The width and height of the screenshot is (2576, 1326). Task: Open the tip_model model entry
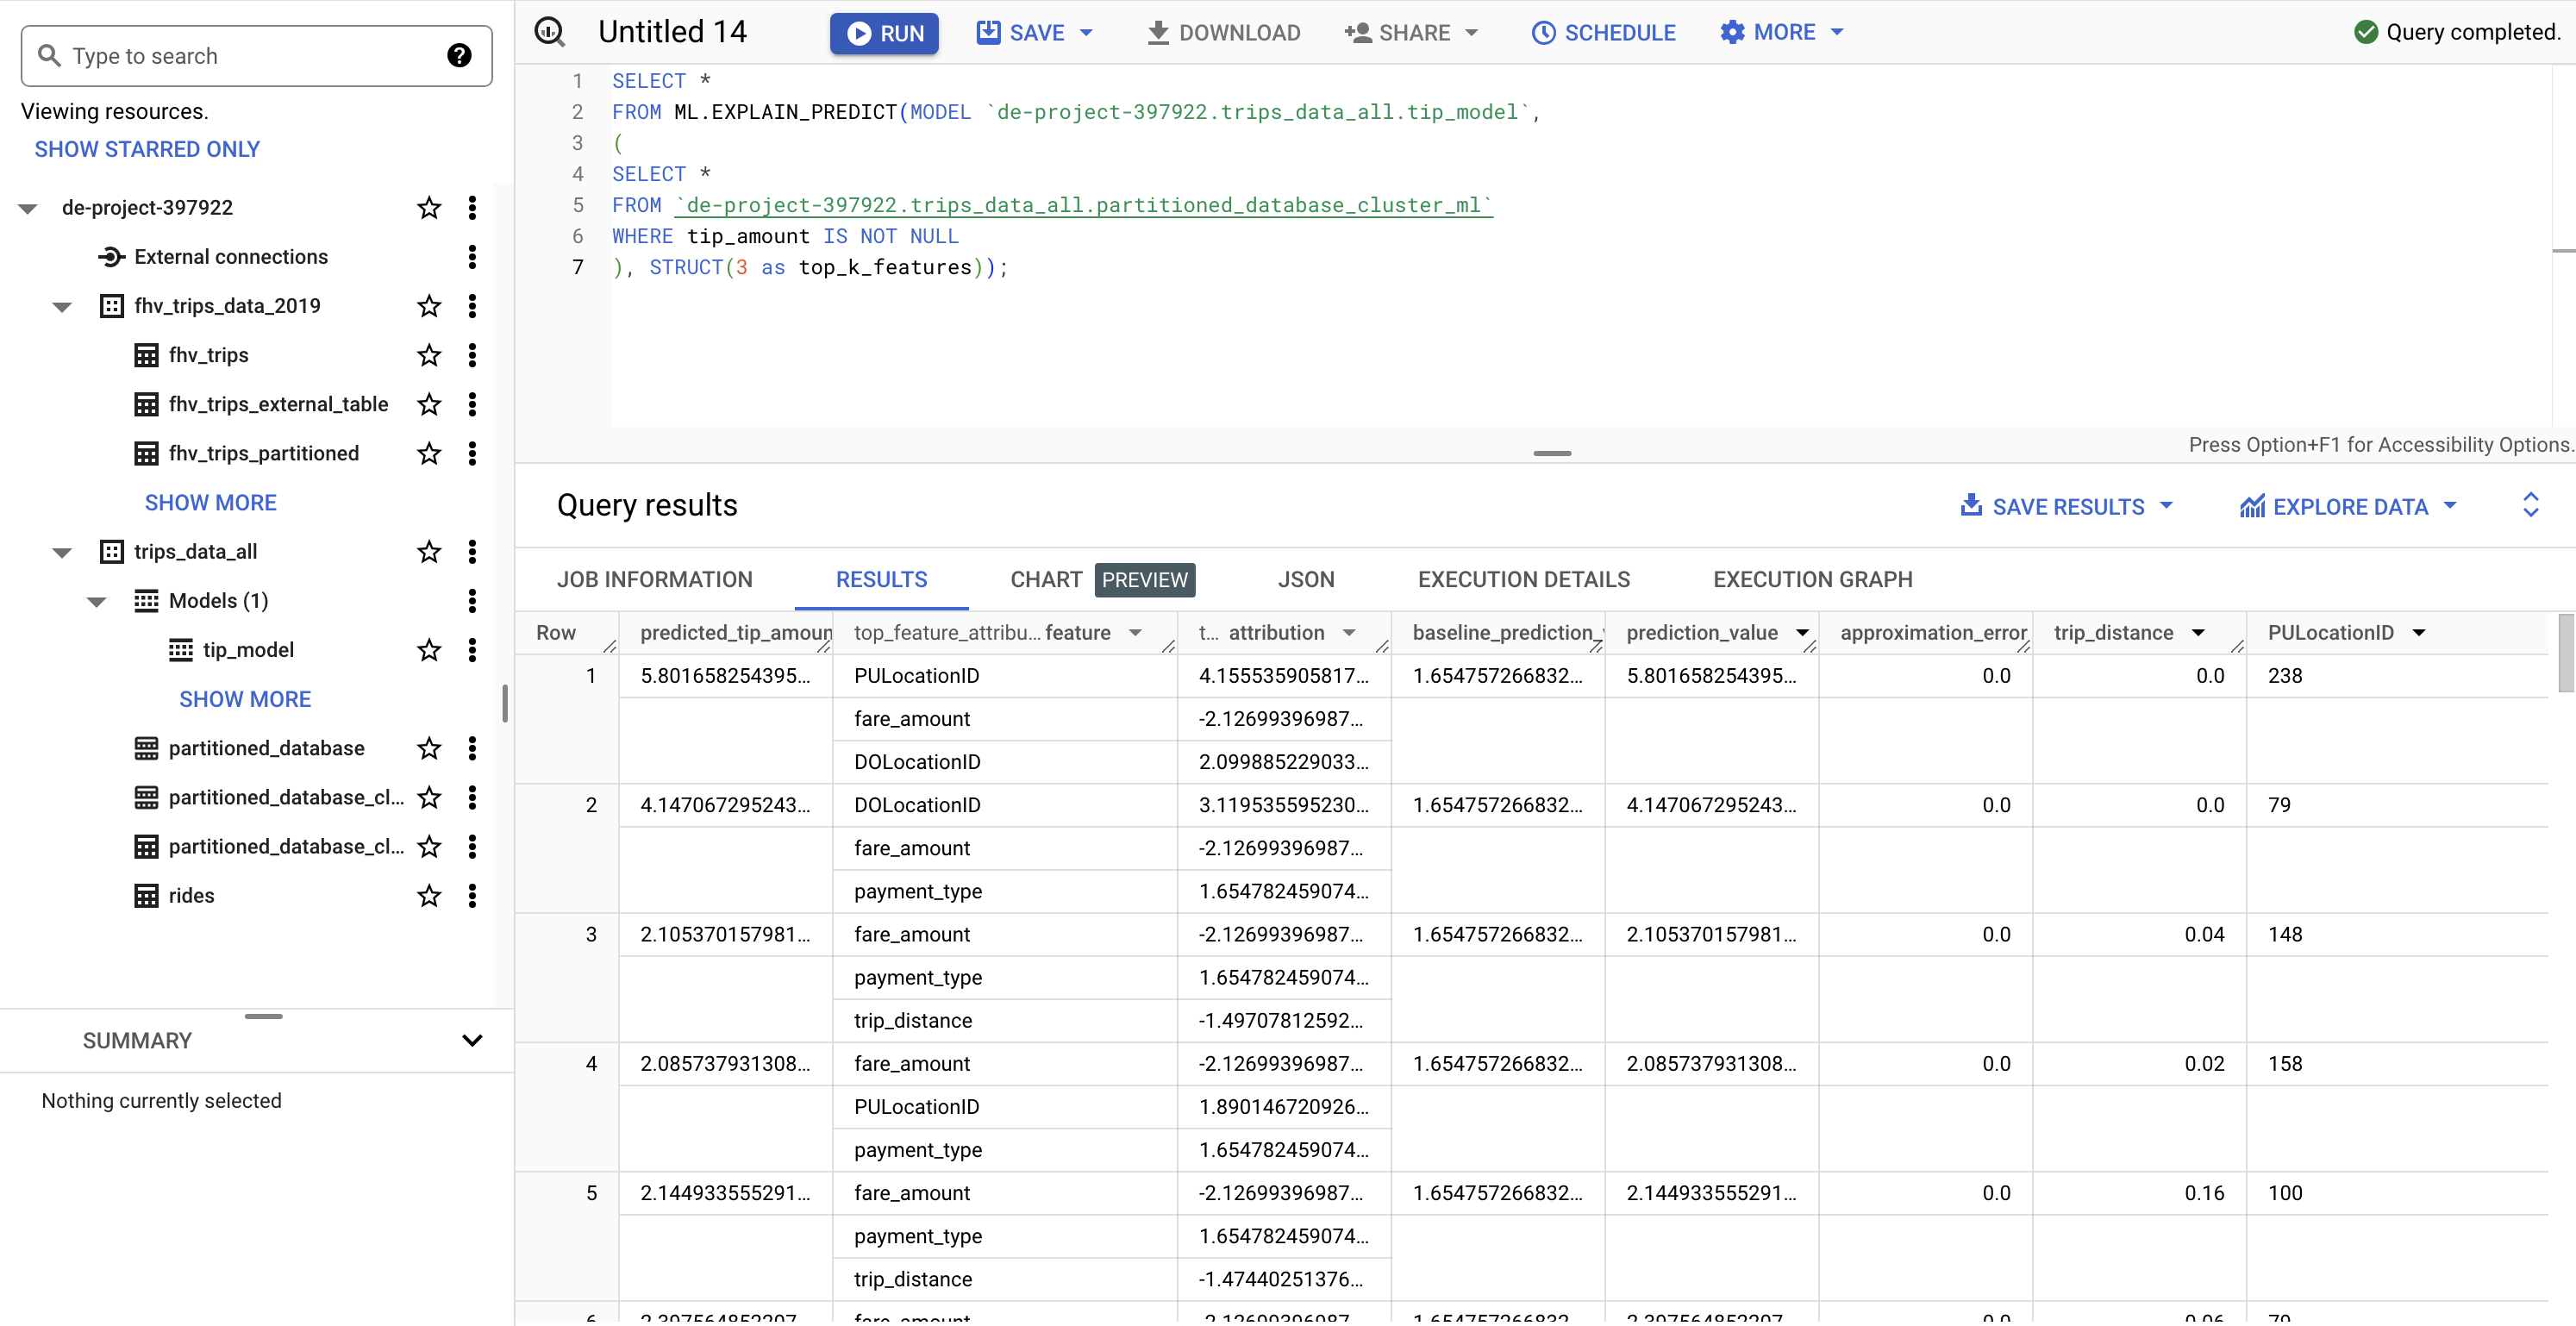point(248,650)
